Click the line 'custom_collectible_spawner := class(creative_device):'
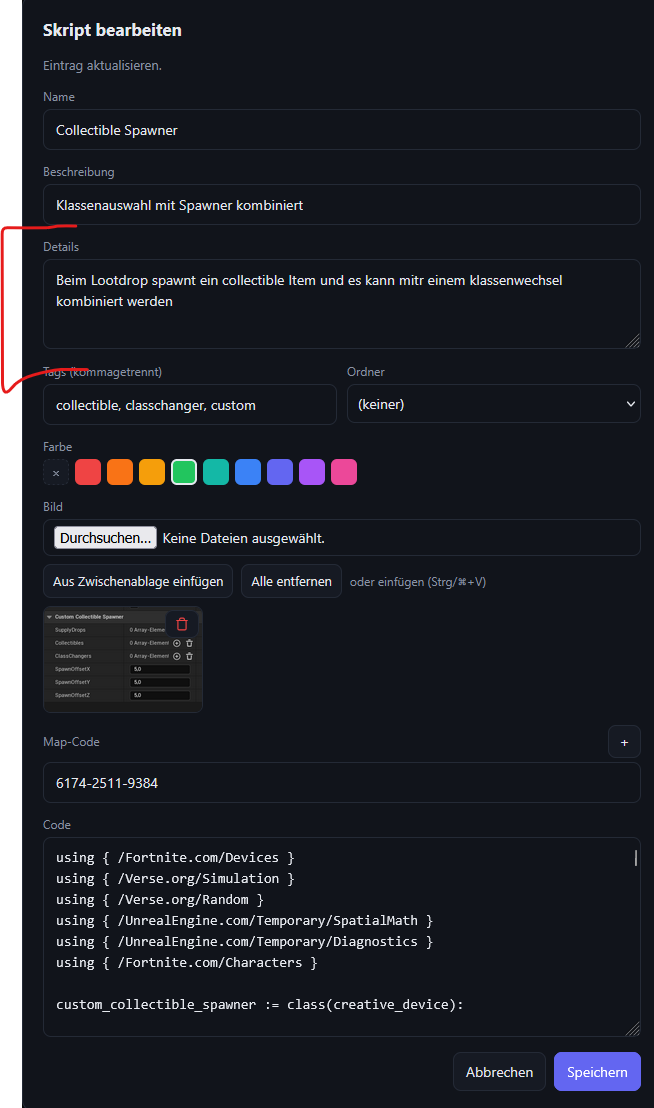Image resolution: width=654 pixels, height=1108 pixels. 260,1004
